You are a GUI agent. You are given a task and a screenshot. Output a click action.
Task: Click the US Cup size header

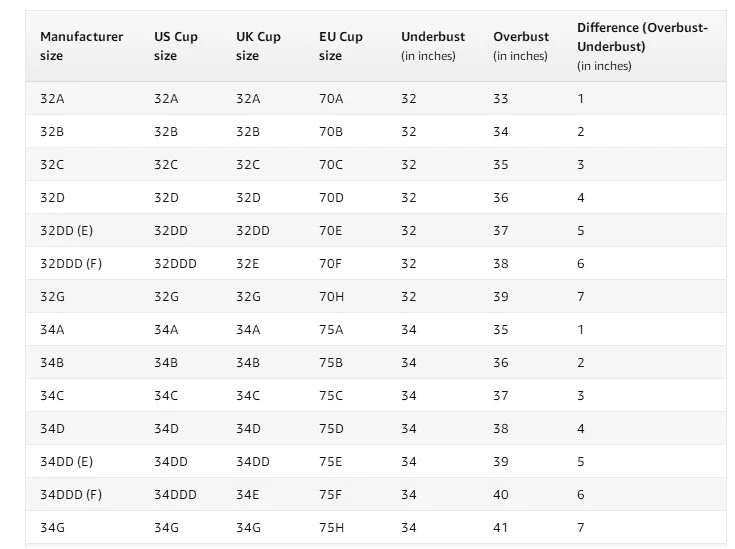pyautogui.click(x=176, y=46)
